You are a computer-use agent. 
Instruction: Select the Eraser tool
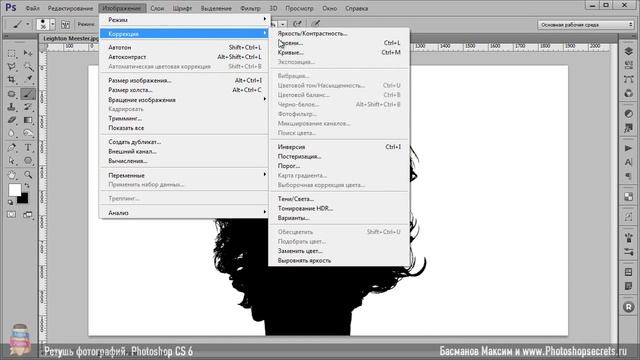coord(12,120)
